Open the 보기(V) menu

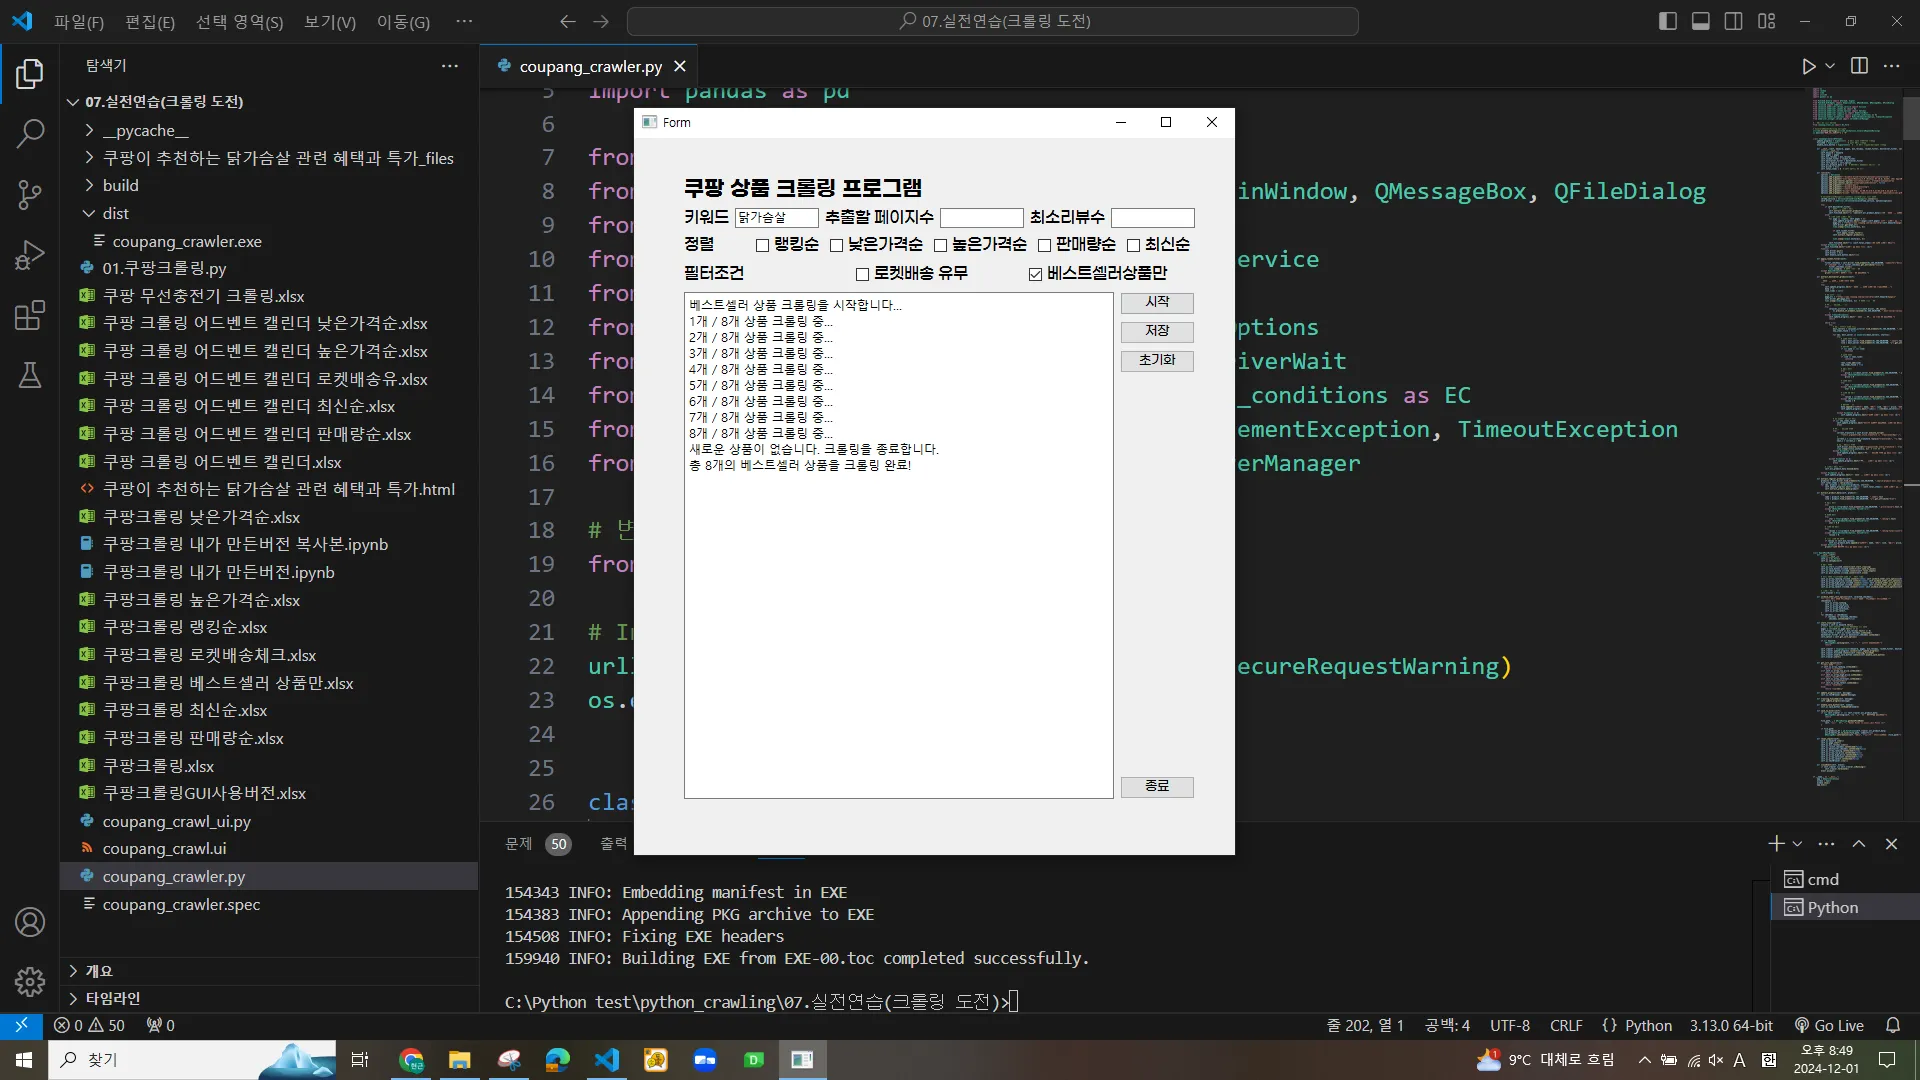tap(329, 21)
